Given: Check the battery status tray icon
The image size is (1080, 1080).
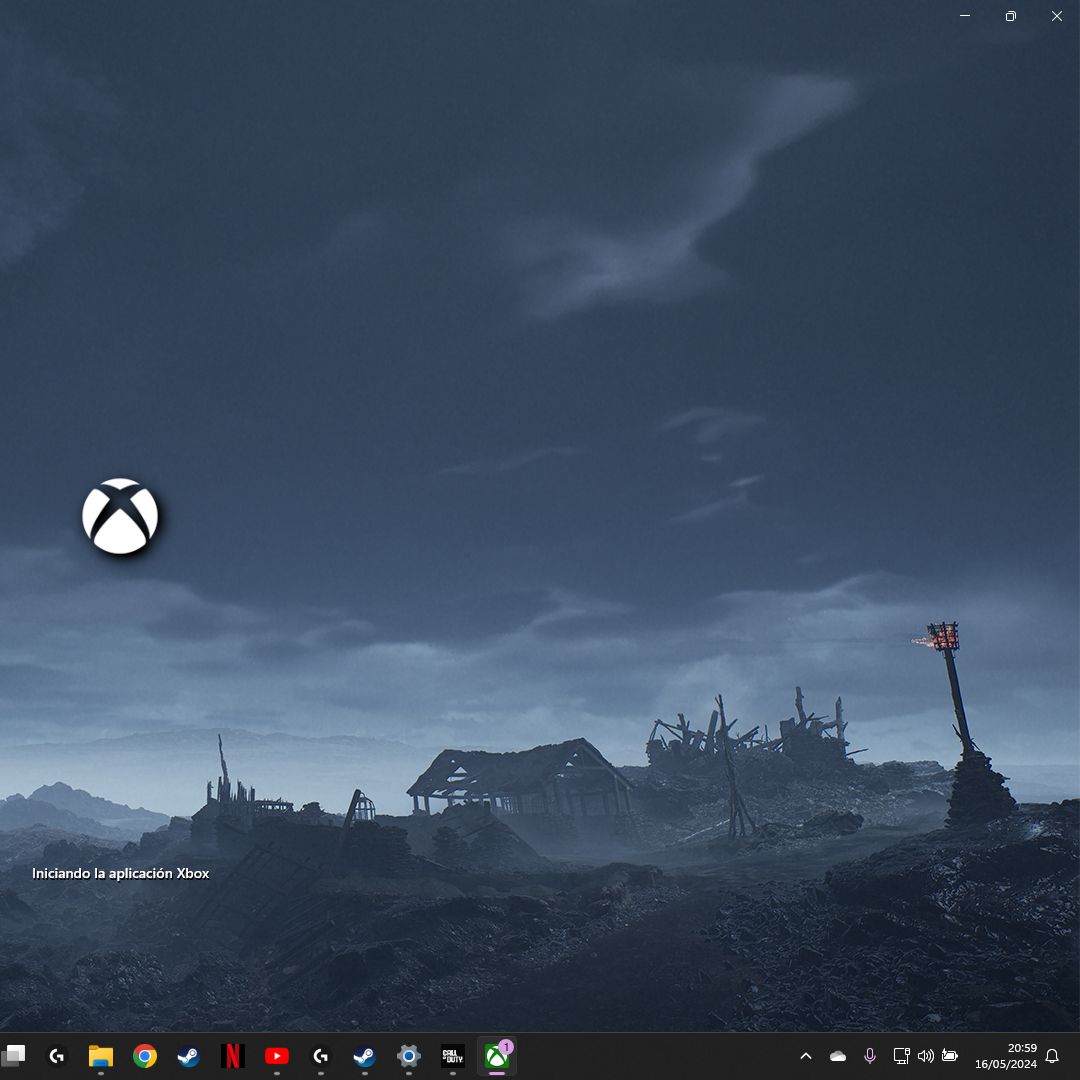Looking at the screenshot, I should tap(950, 1055).
